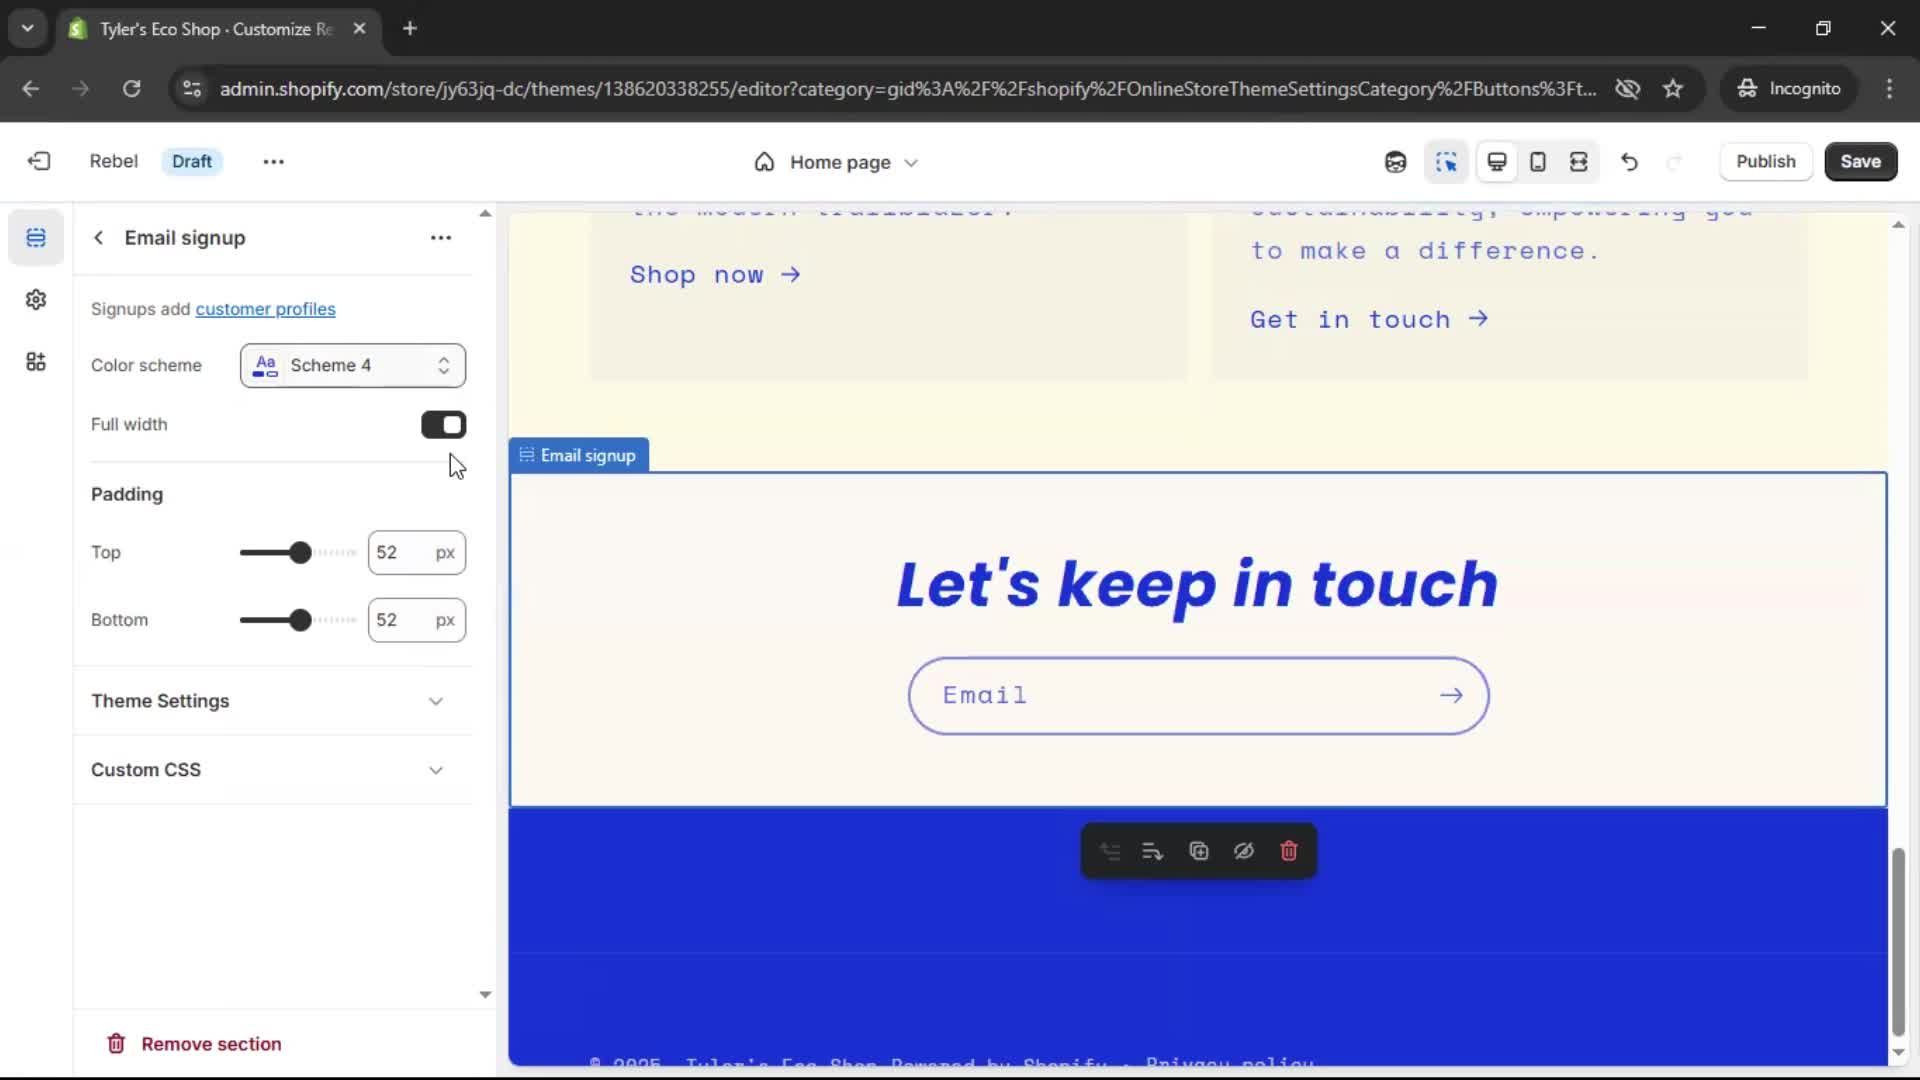Click the exit editor icon
The image size is (1920, 1080).
click(x=39, y=162)
